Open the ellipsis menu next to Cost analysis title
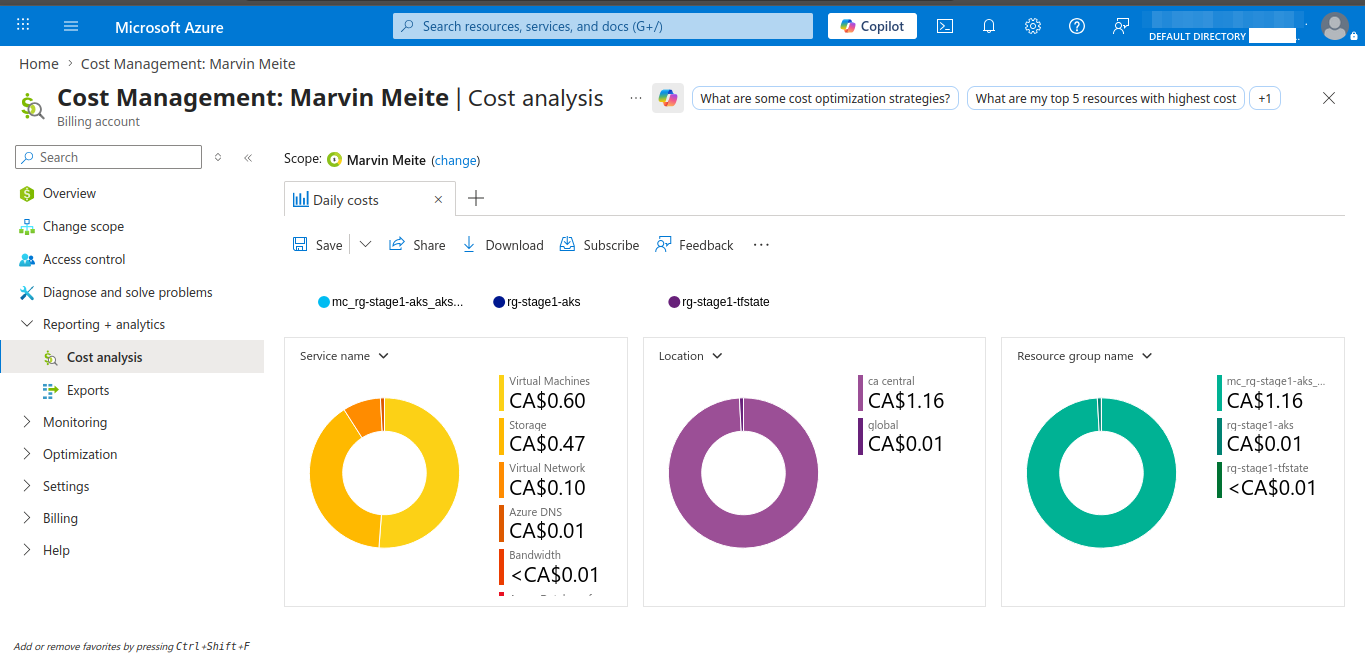 [x=636, y=98]
